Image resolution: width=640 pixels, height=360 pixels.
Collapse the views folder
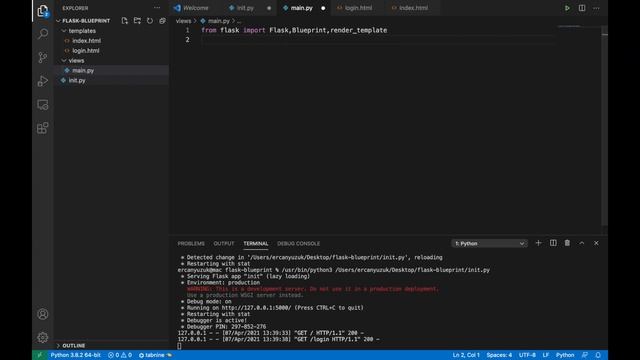click(x=64, y=60)
